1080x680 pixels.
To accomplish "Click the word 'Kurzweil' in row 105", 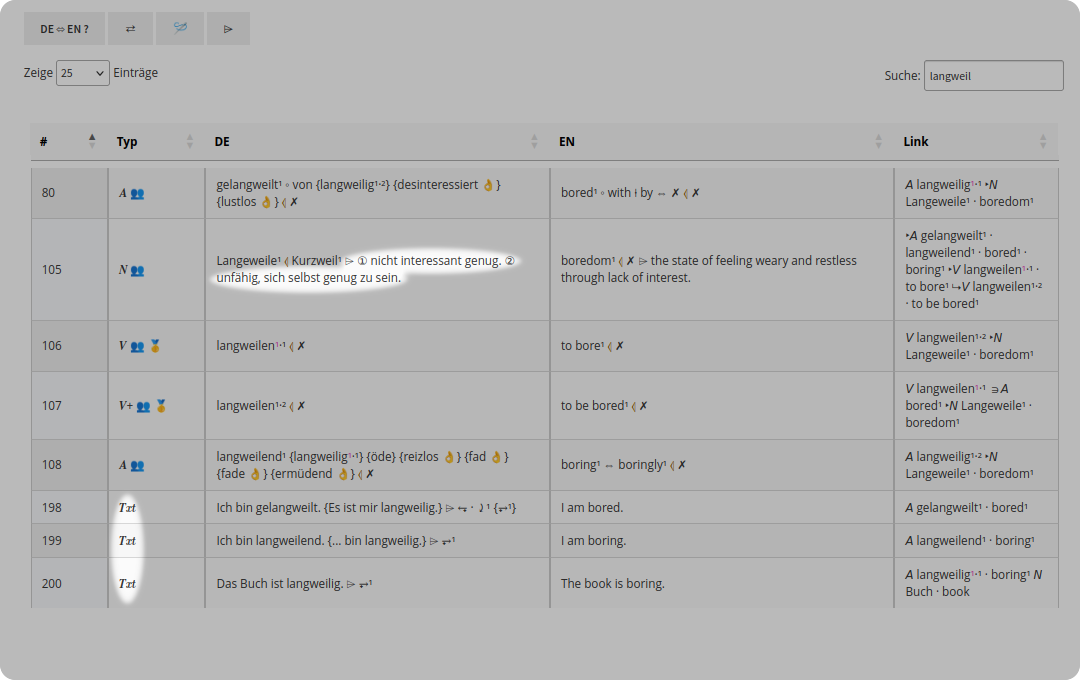I will (x=315, y=260).
